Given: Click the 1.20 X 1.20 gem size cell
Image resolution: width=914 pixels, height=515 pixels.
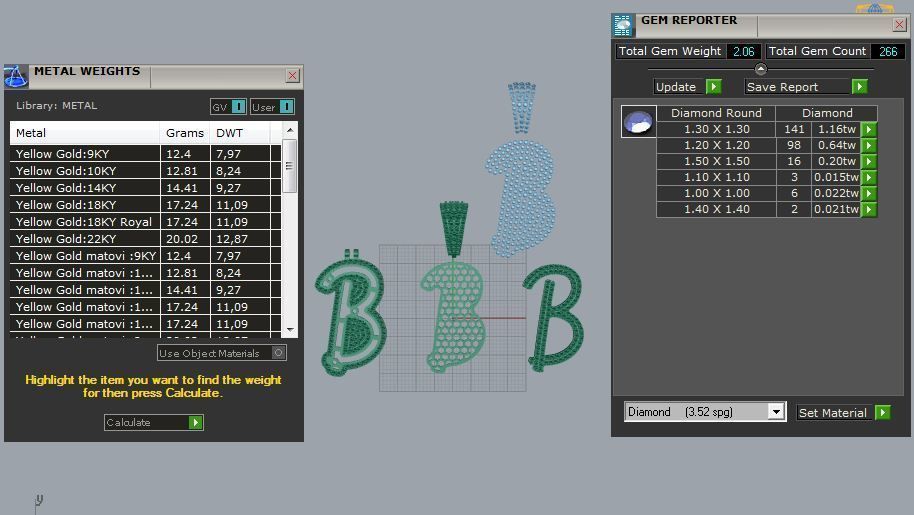Looking at the screenshot, I should [716, 145].
